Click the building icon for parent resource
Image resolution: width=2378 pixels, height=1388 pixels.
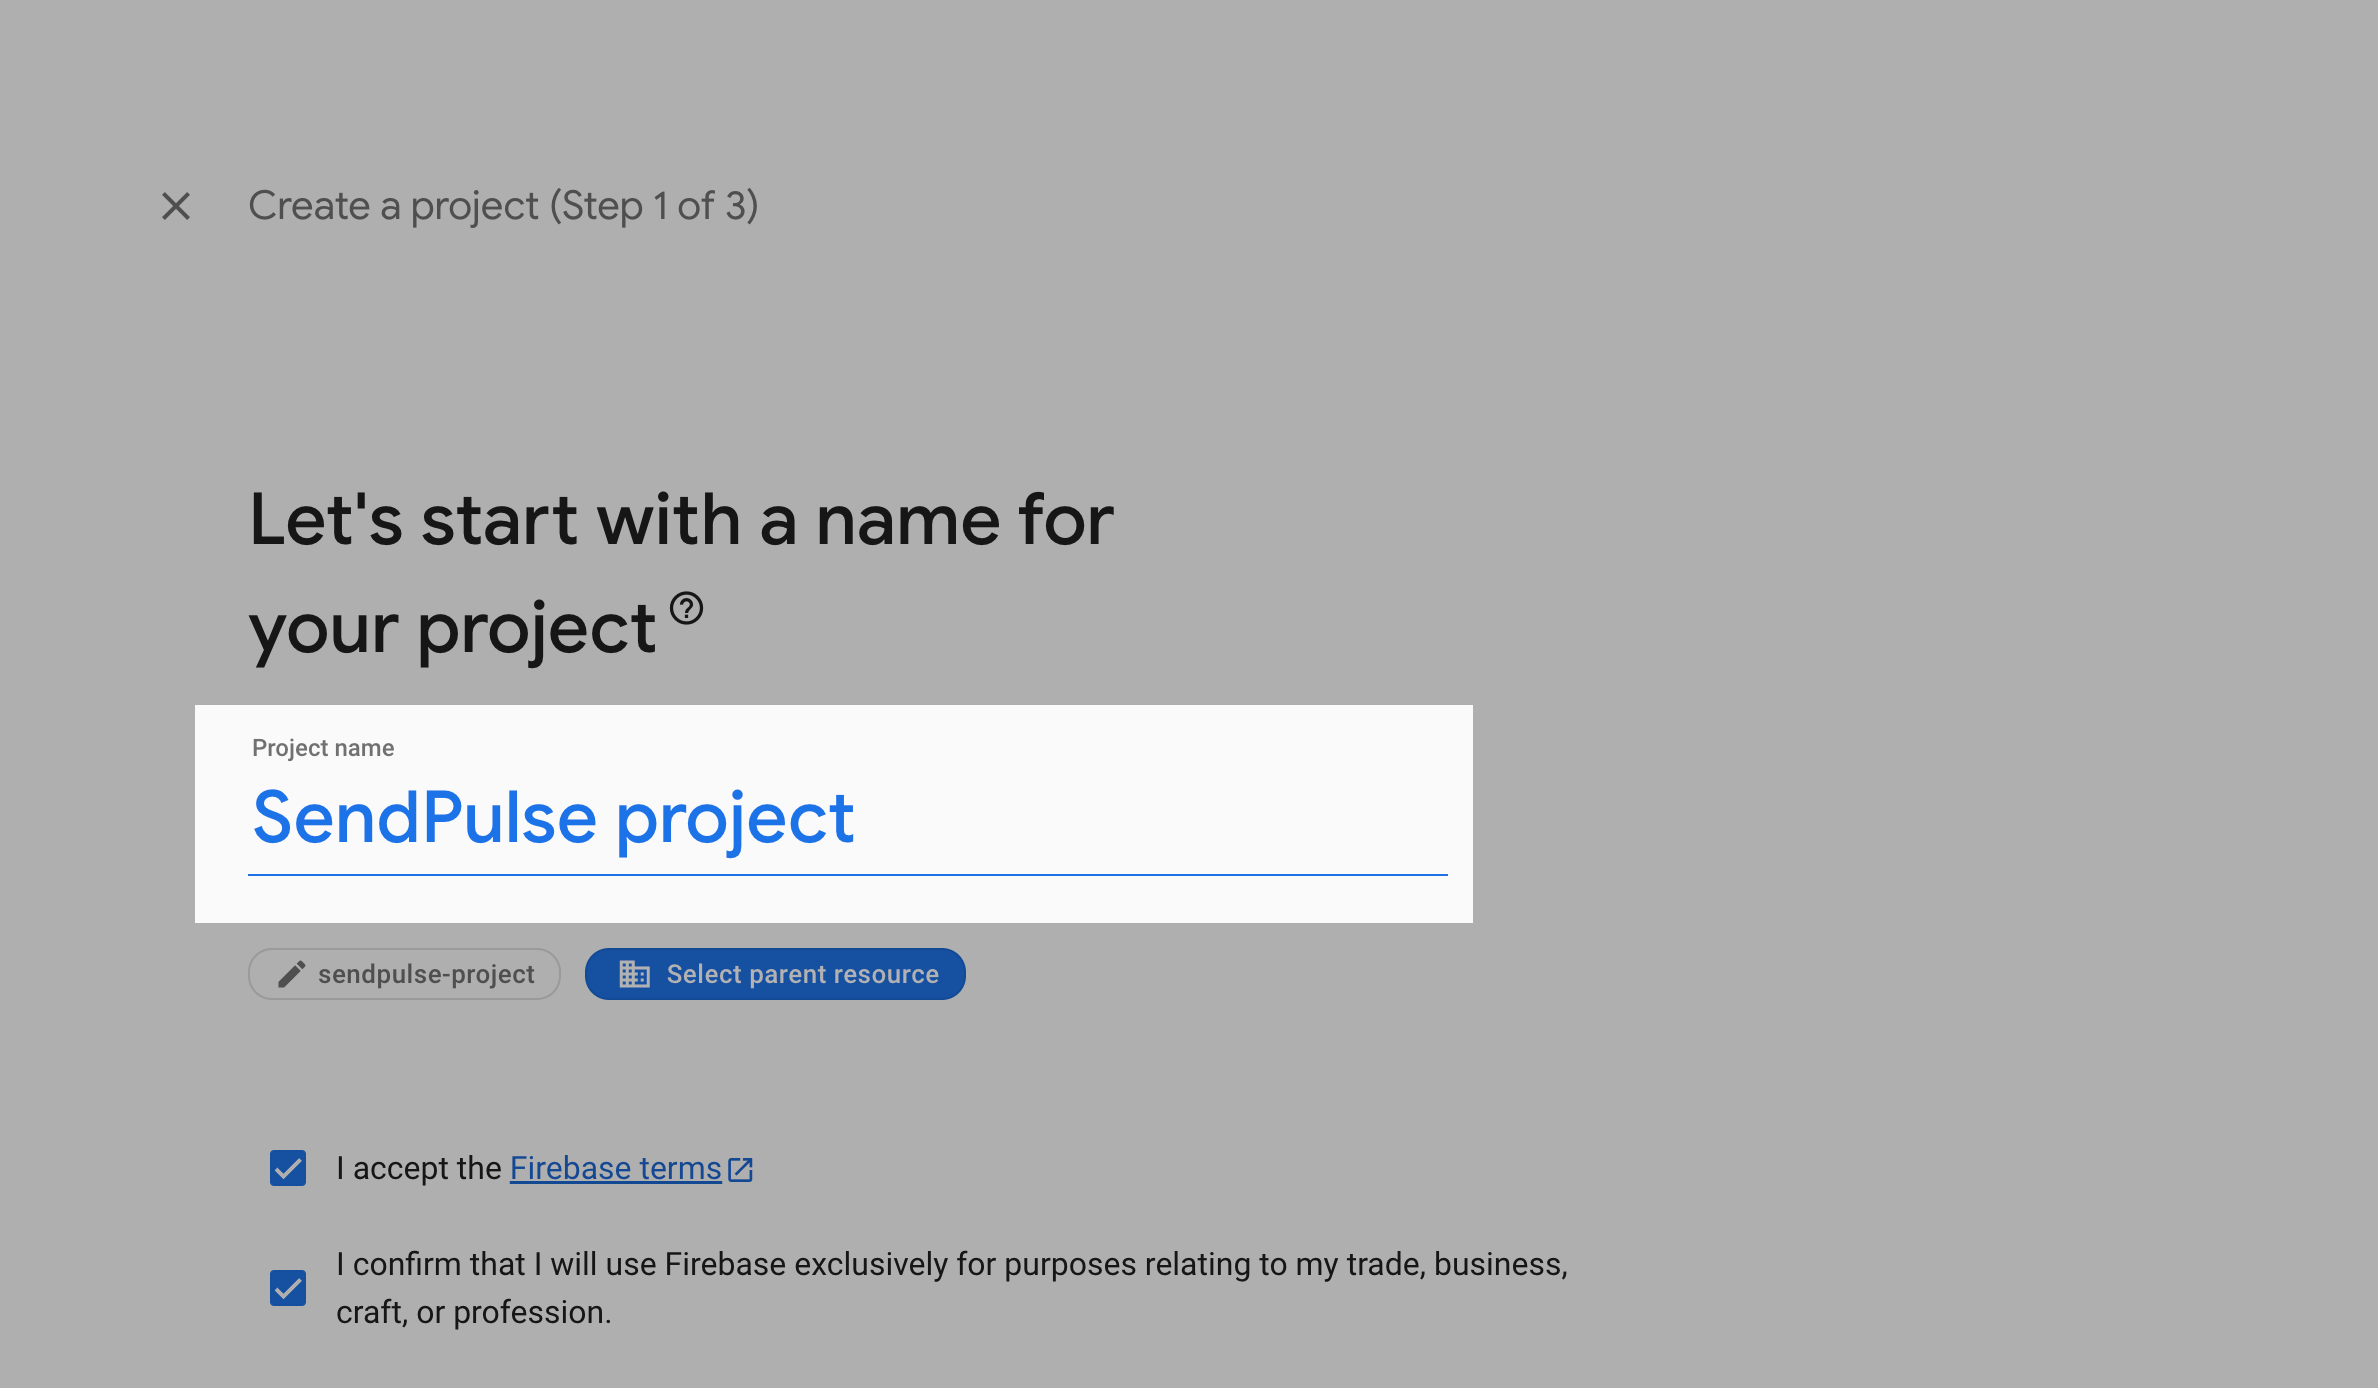point(634,974)
